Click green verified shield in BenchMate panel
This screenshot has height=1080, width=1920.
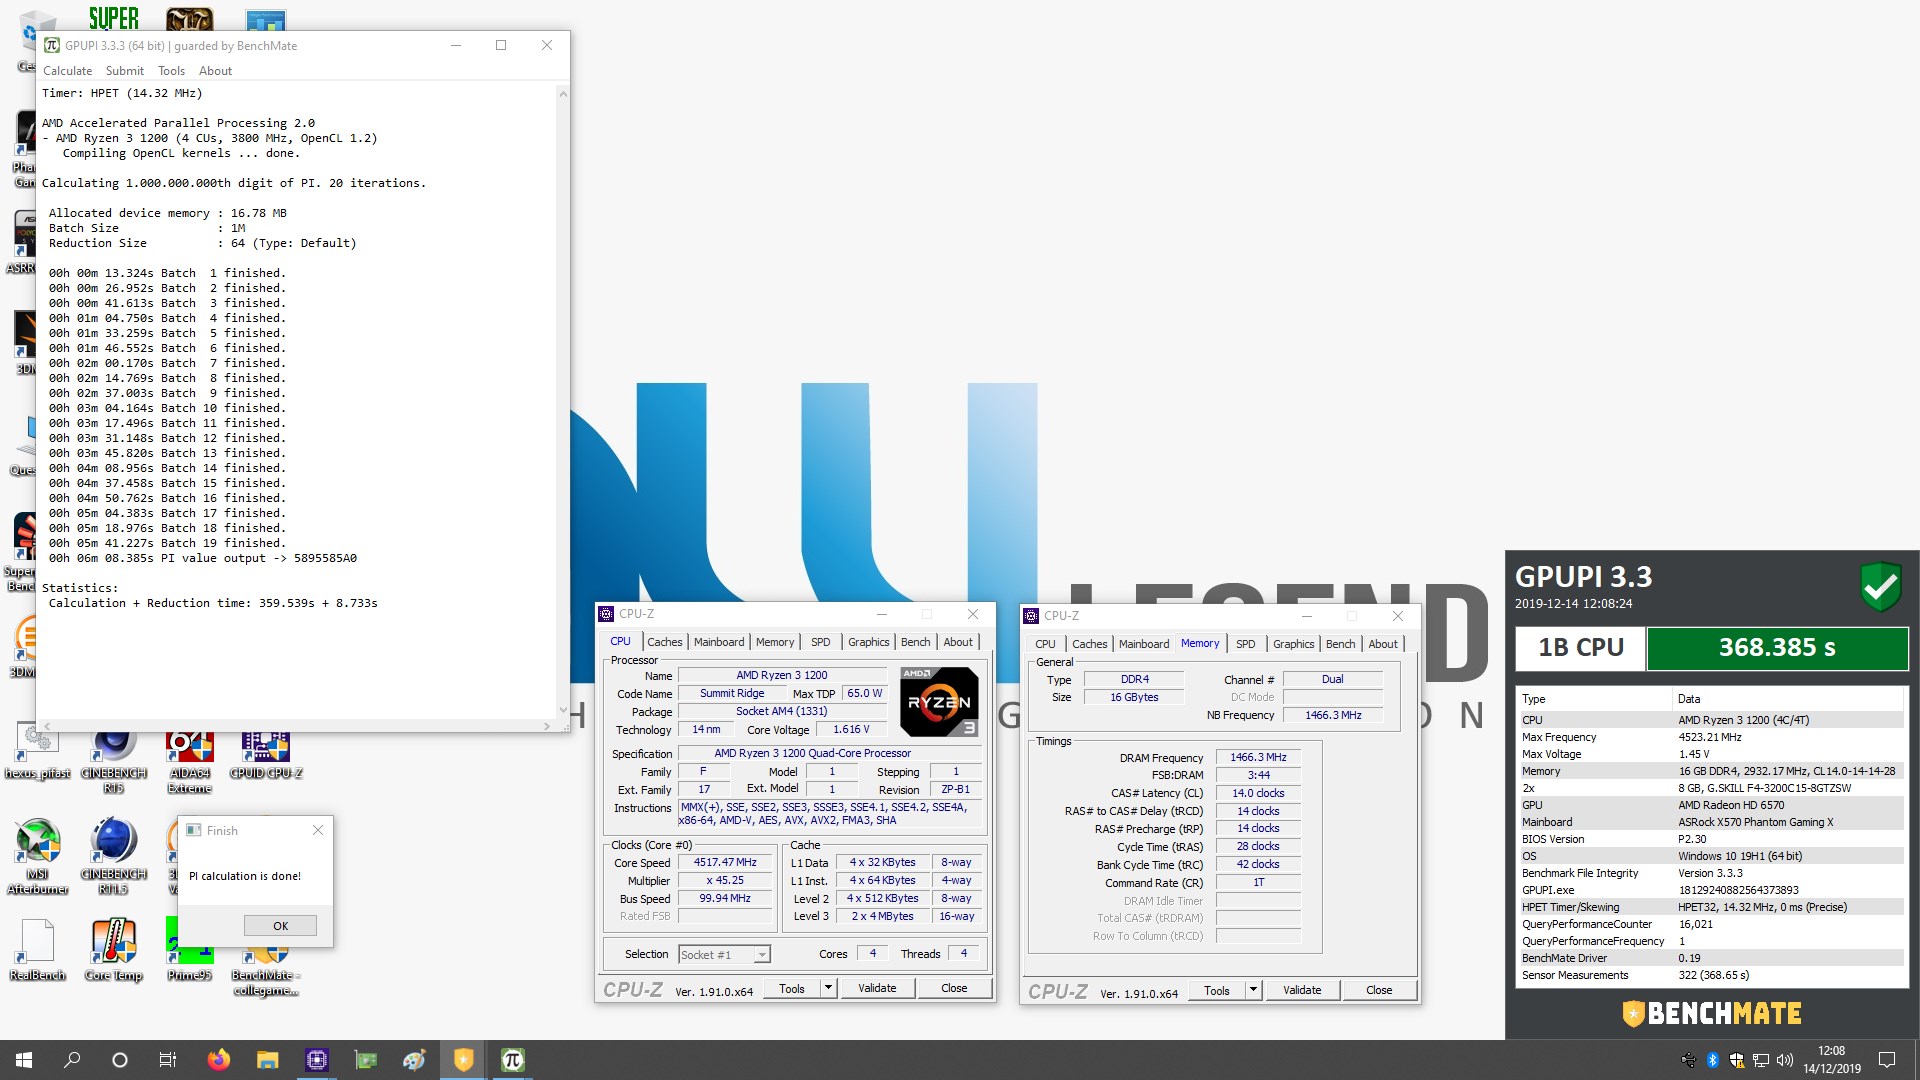pyautogui.click(x=1880, y=587)
